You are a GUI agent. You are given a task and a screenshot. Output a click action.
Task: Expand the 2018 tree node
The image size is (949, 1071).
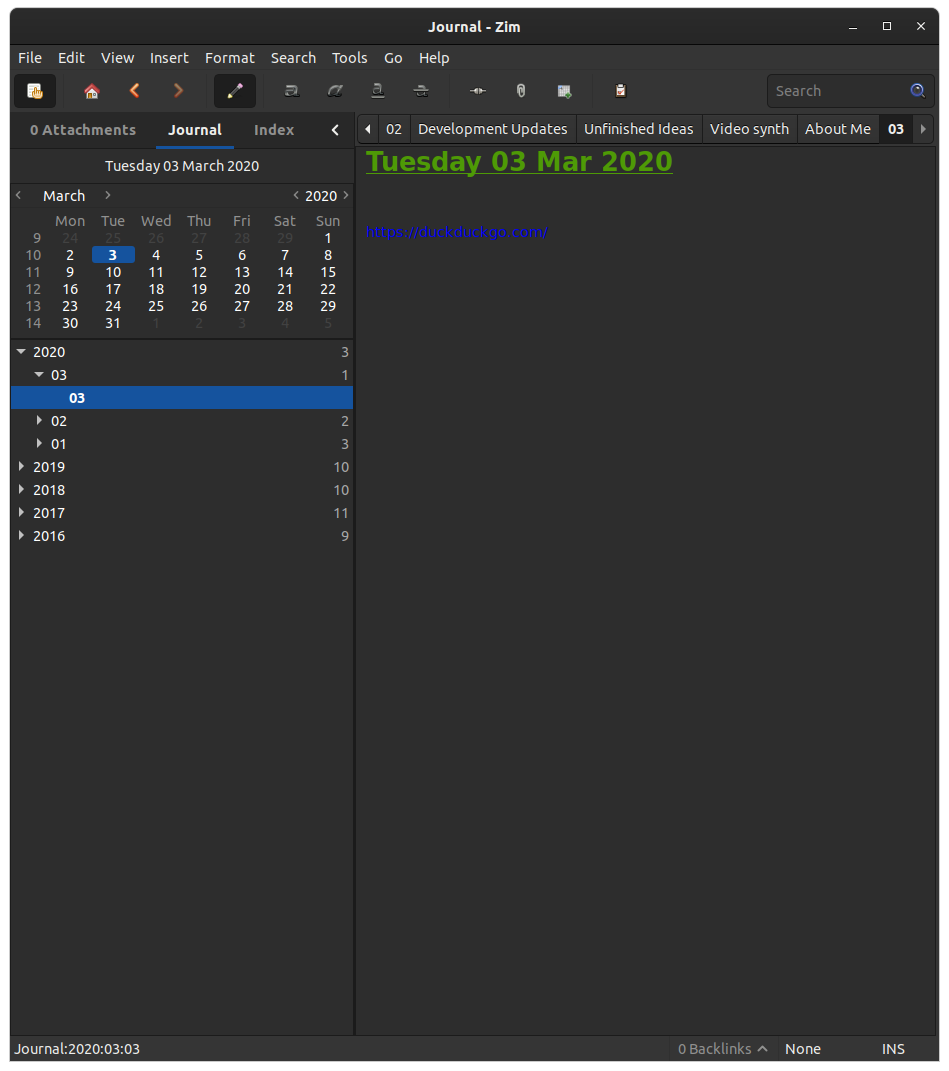coord(21,490)
